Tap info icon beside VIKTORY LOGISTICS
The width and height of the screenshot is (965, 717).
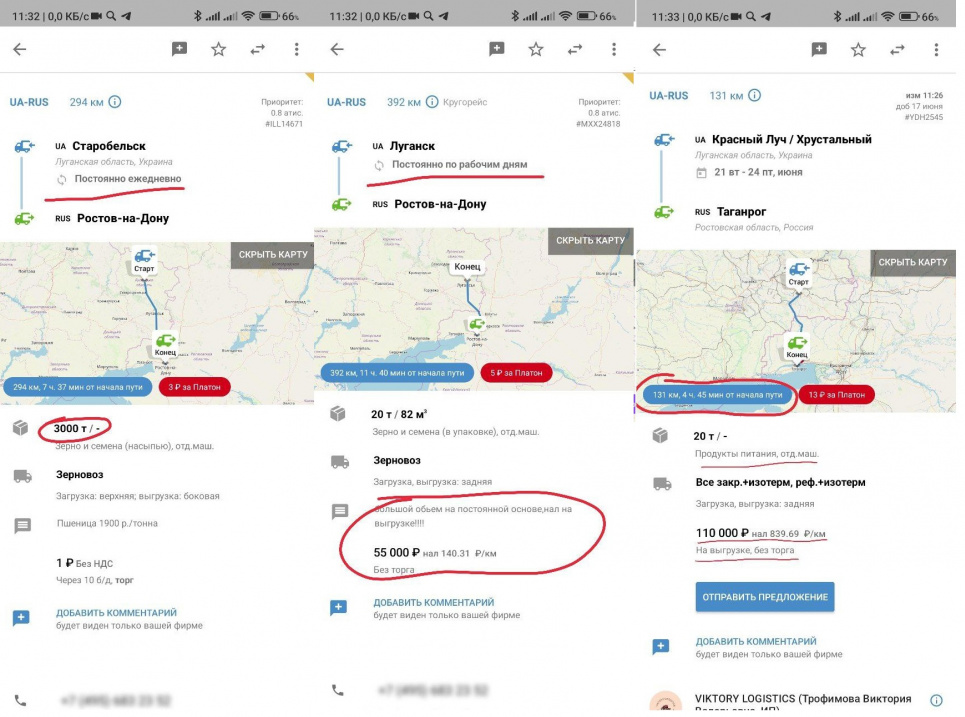point(936,701)
